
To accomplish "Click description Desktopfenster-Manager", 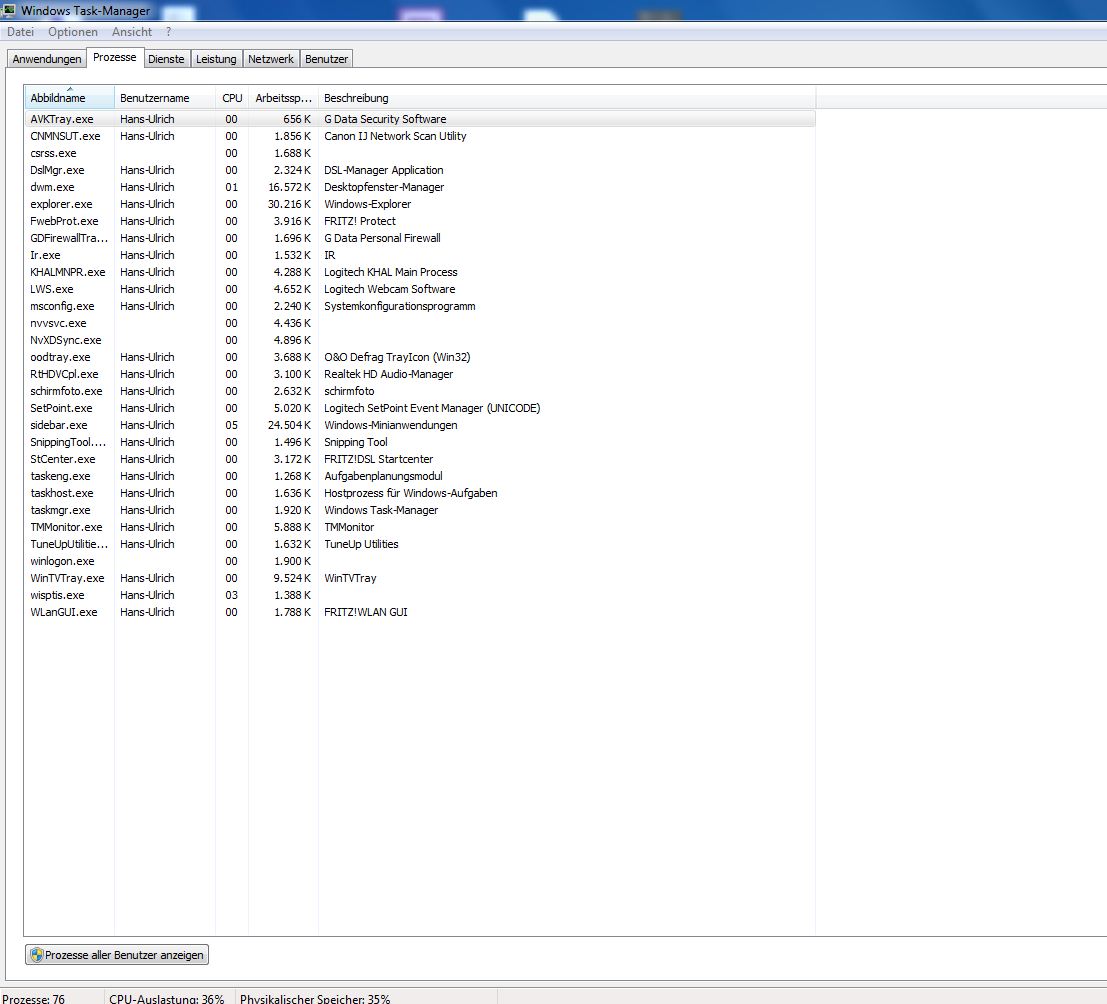I will coord(384,187).
